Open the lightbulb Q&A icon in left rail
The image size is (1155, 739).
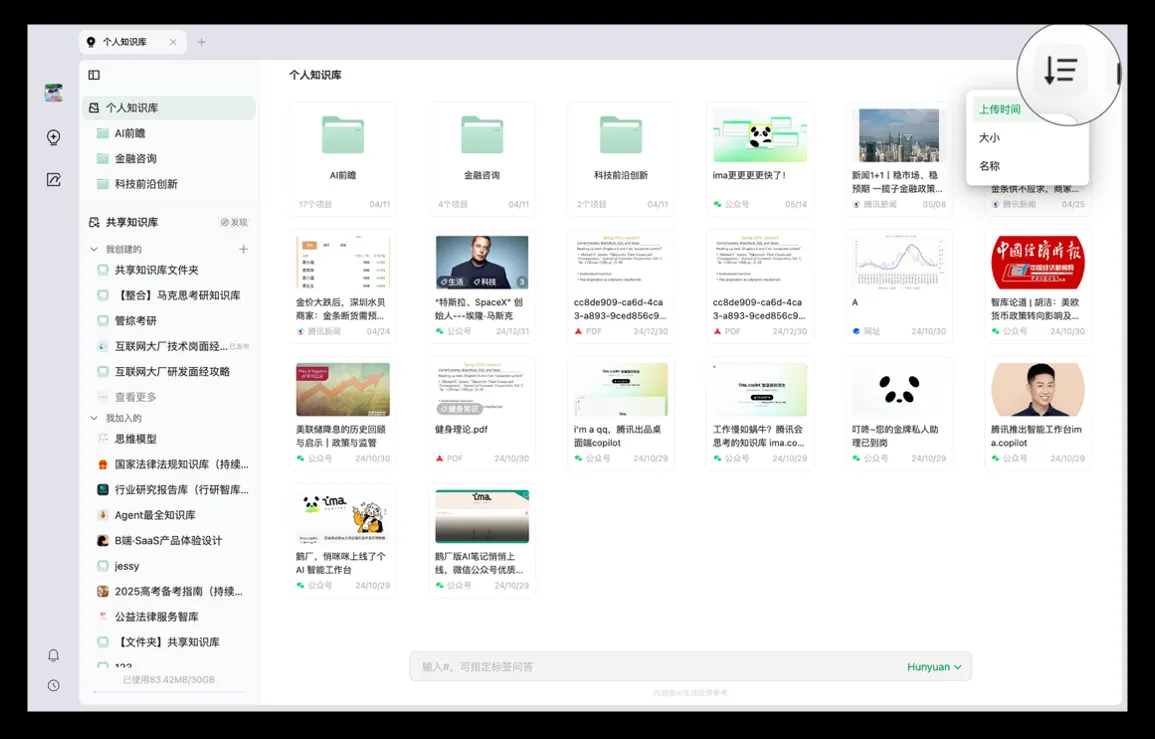click(x=54, y=138)
